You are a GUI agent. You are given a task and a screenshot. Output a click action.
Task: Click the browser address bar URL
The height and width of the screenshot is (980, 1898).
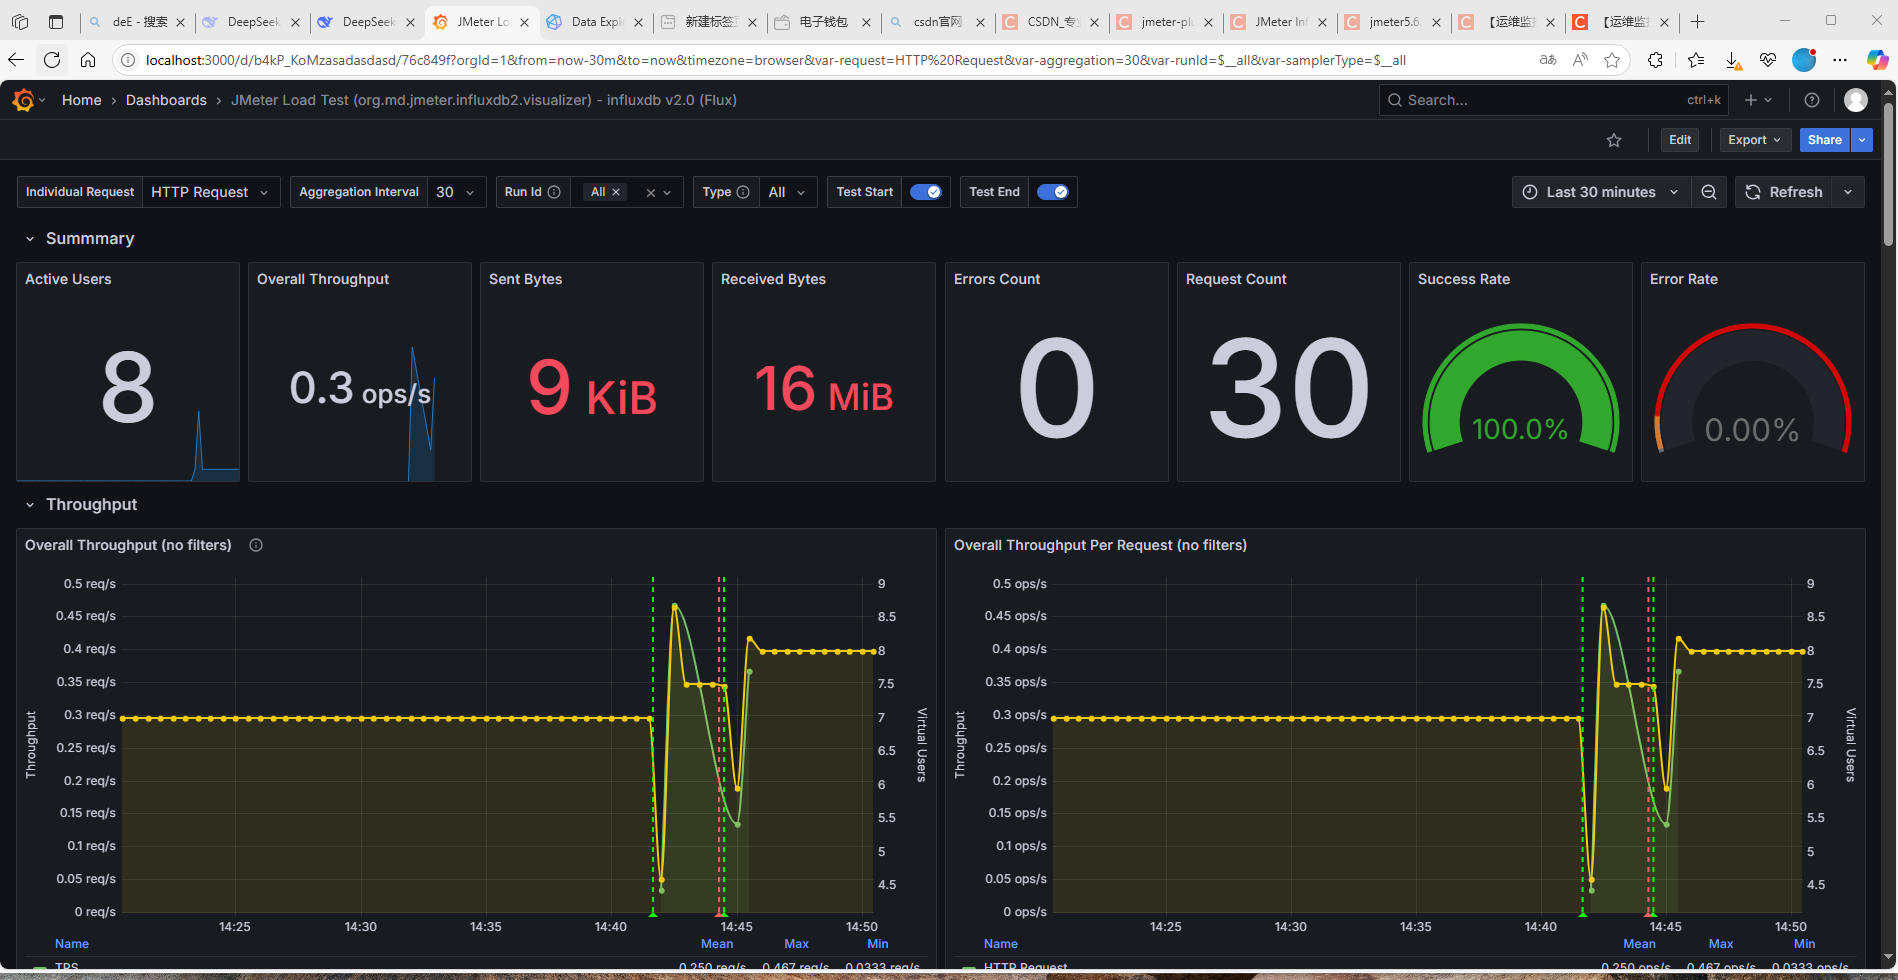(776, 60)
